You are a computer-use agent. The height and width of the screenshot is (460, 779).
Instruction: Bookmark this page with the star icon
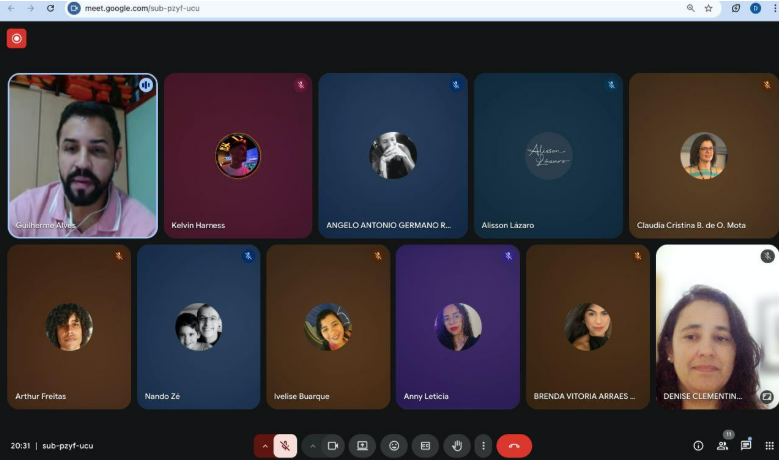[x=708, y=8]
